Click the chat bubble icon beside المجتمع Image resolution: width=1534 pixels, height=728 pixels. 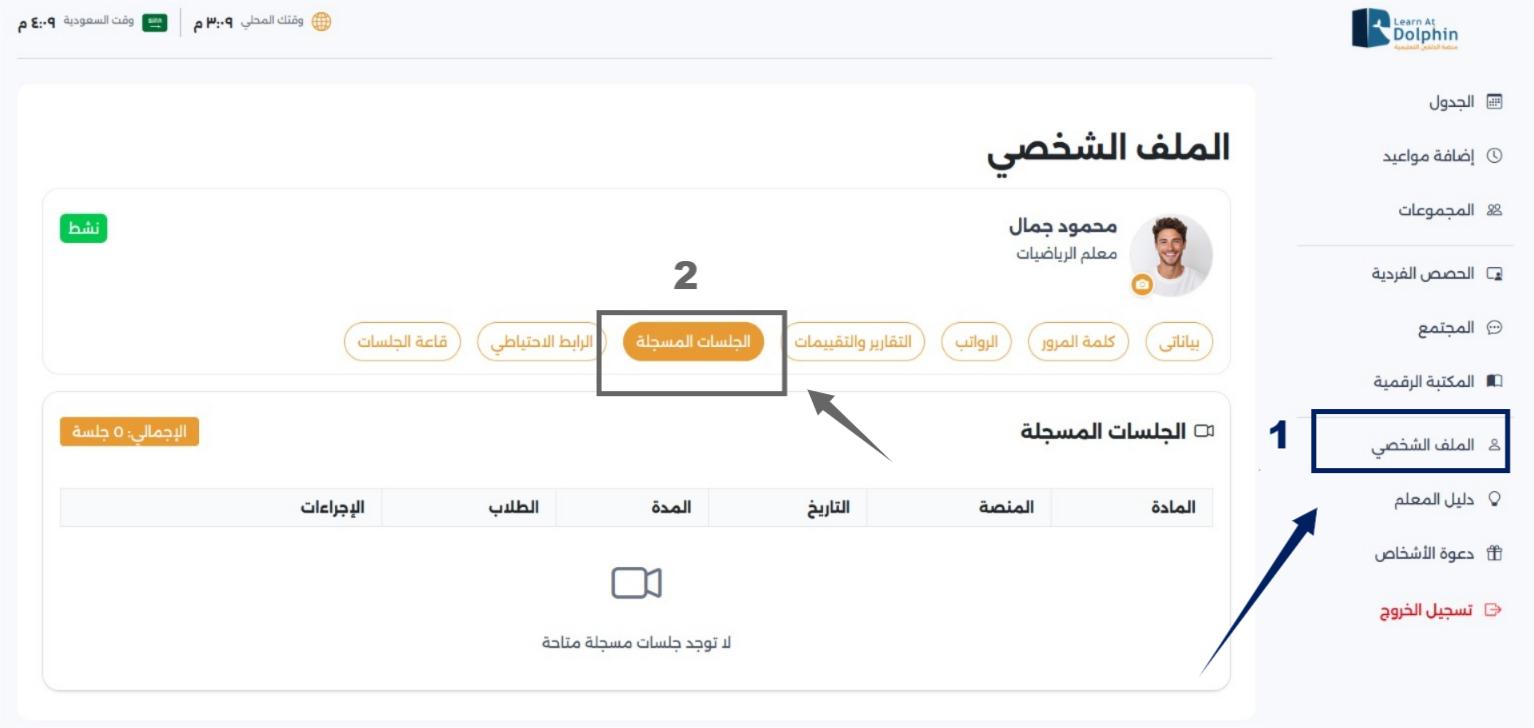point(1495,327)
